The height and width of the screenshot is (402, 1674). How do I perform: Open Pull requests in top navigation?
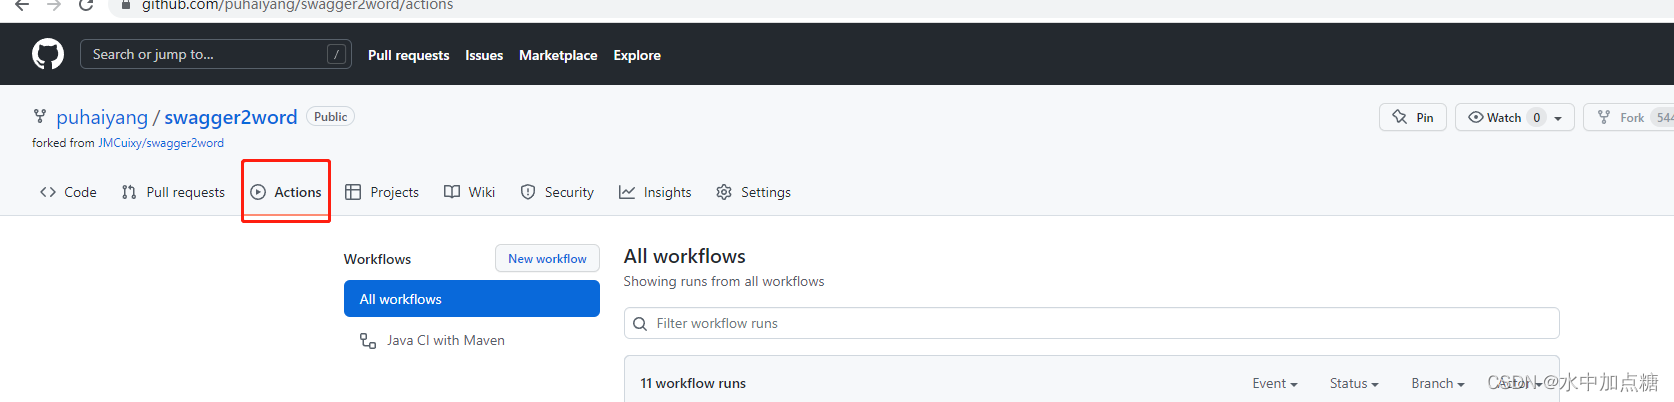pyautogui.click(x=408, y=55)
